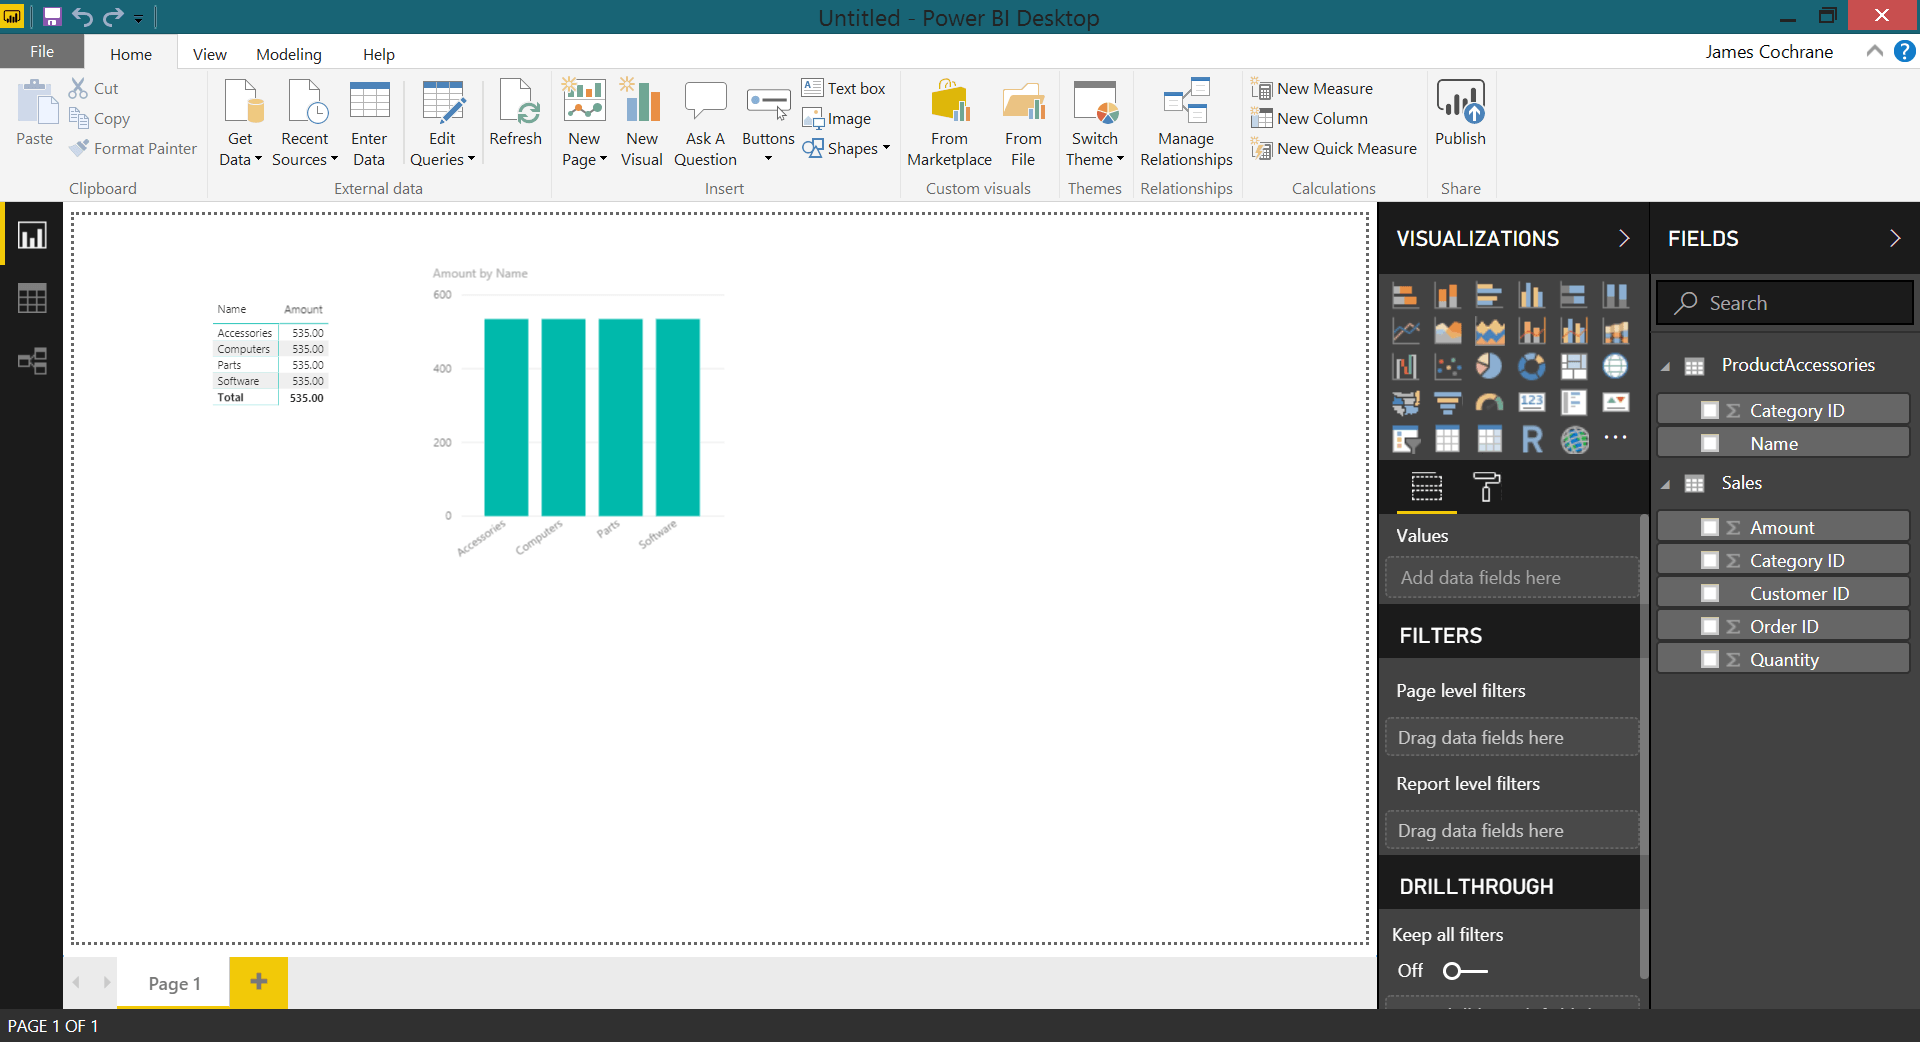Click New Measure

click(1312, 88)
